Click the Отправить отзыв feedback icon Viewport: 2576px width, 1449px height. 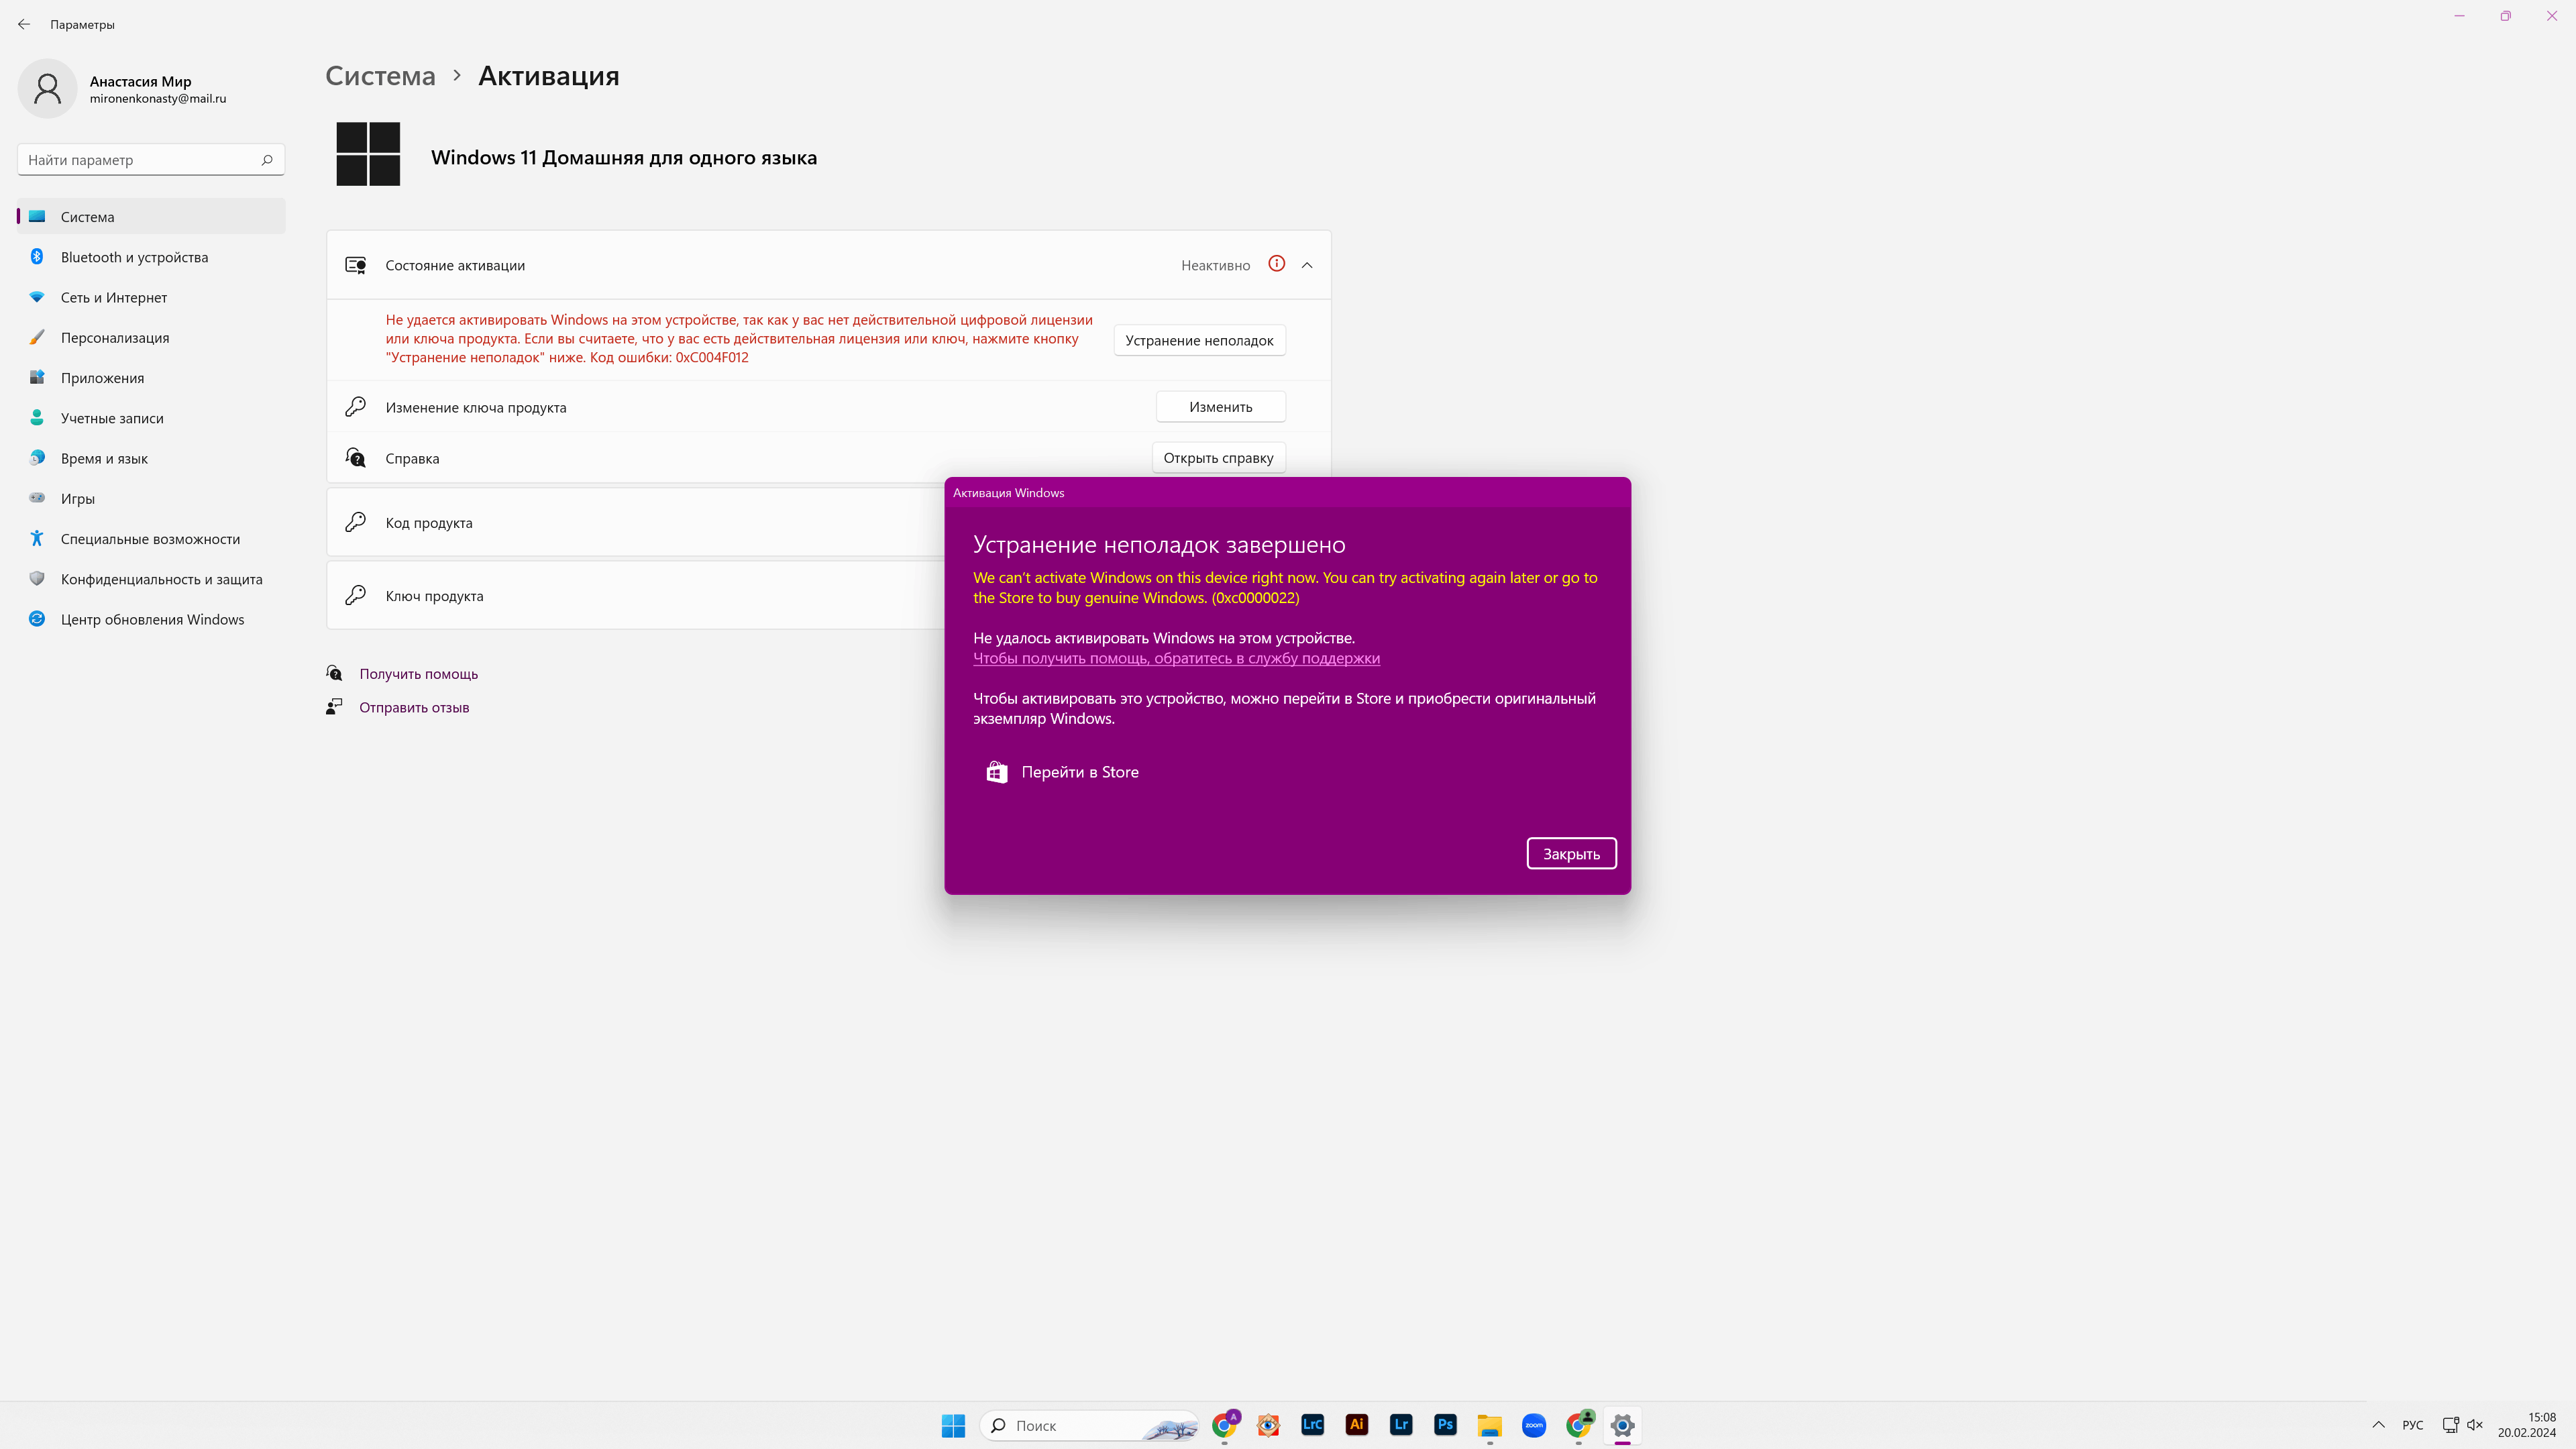tap(335, 707)
